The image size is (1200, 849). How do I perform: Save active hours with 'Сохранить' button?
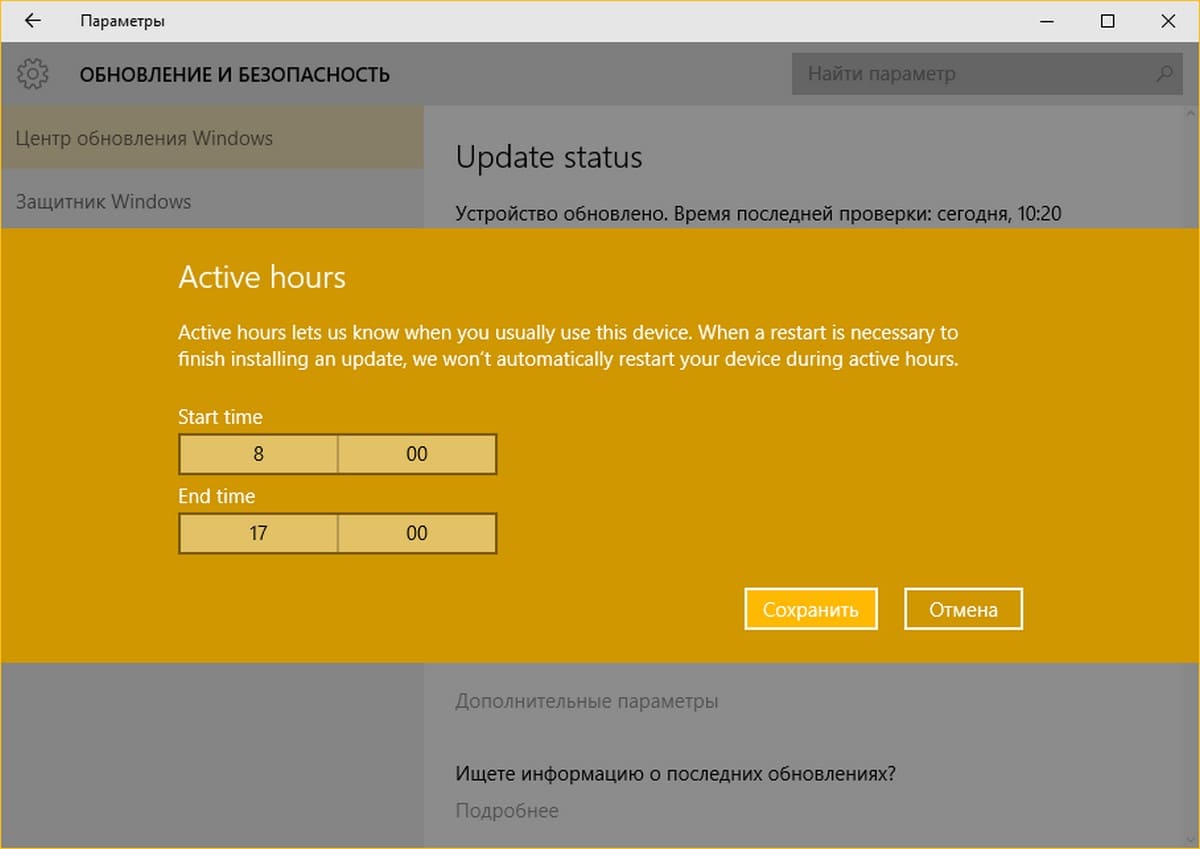click(x=811, y=609)
